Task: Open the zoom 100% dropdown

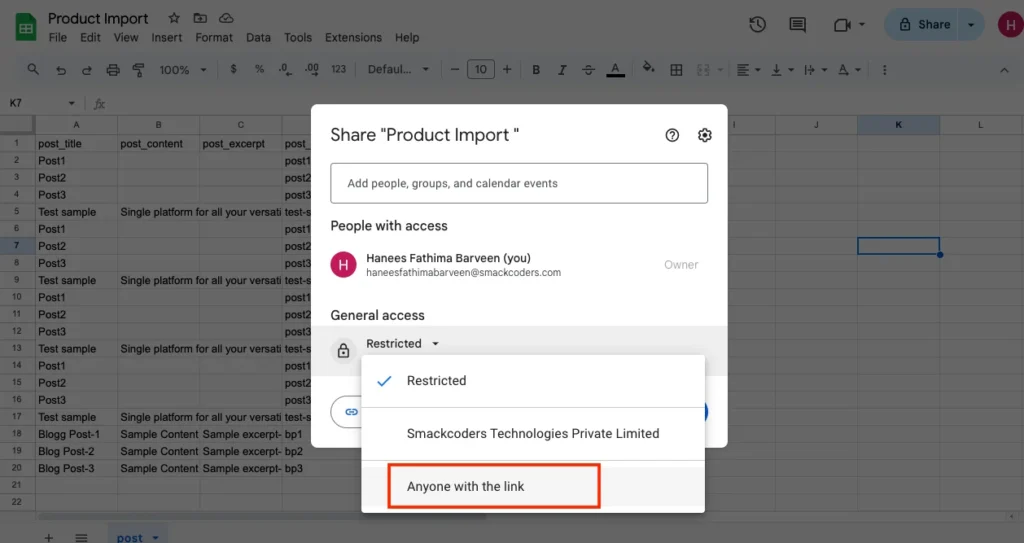Action: click(182, 70)
